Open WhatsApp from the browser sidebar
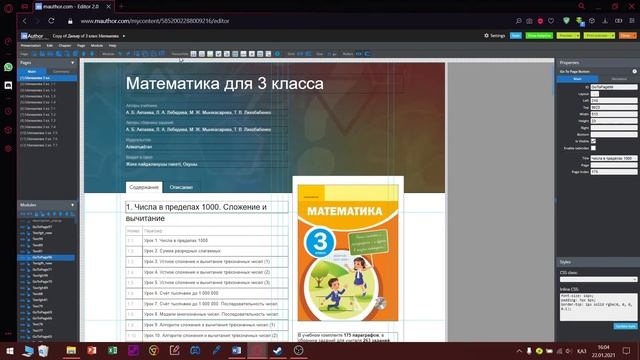 tap(8, 67)
